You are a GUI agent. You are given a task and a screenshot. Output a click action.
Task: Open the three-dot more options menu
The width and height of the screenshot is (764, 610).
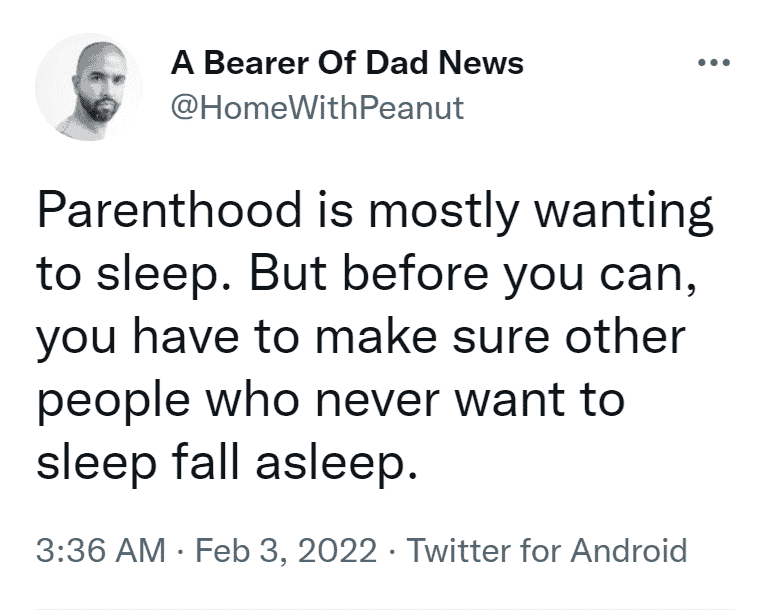[x=714, y=62]
